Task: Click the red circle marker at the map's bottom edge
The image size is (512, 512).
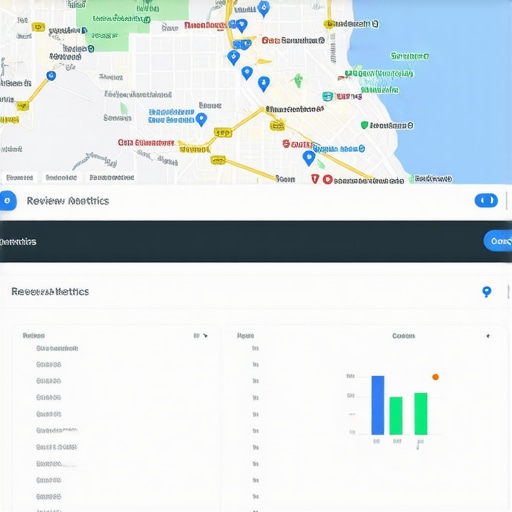Action: pyautogui.click(x=327, y=179)
